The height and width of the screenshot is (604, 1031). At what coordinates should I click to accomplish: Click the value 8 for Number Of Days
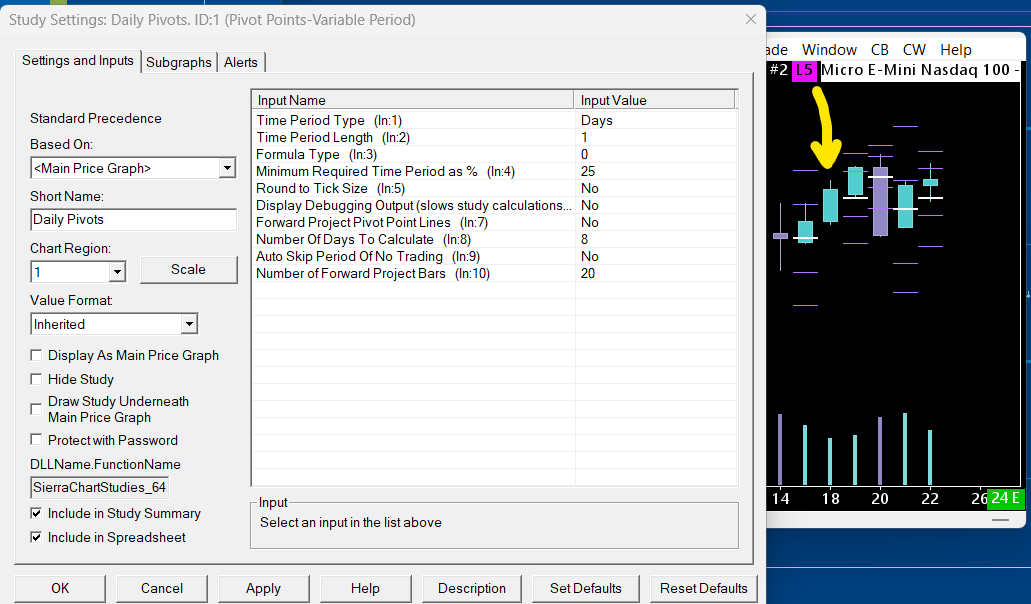(x=585, y=240)
